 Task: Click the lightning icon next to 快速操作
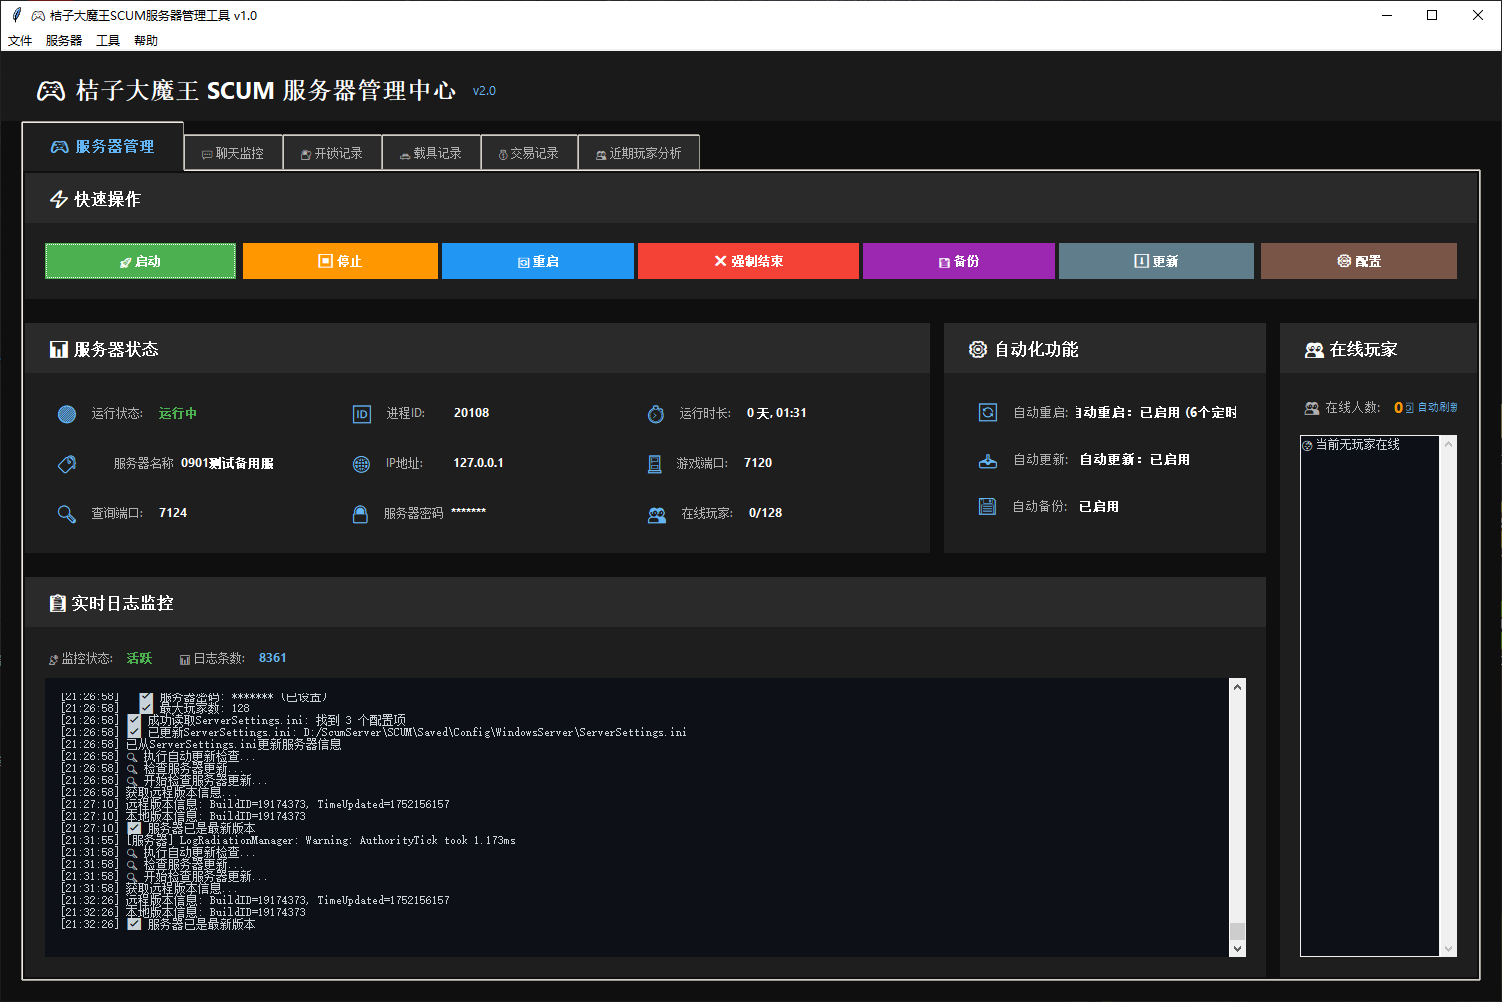point(58,198)
